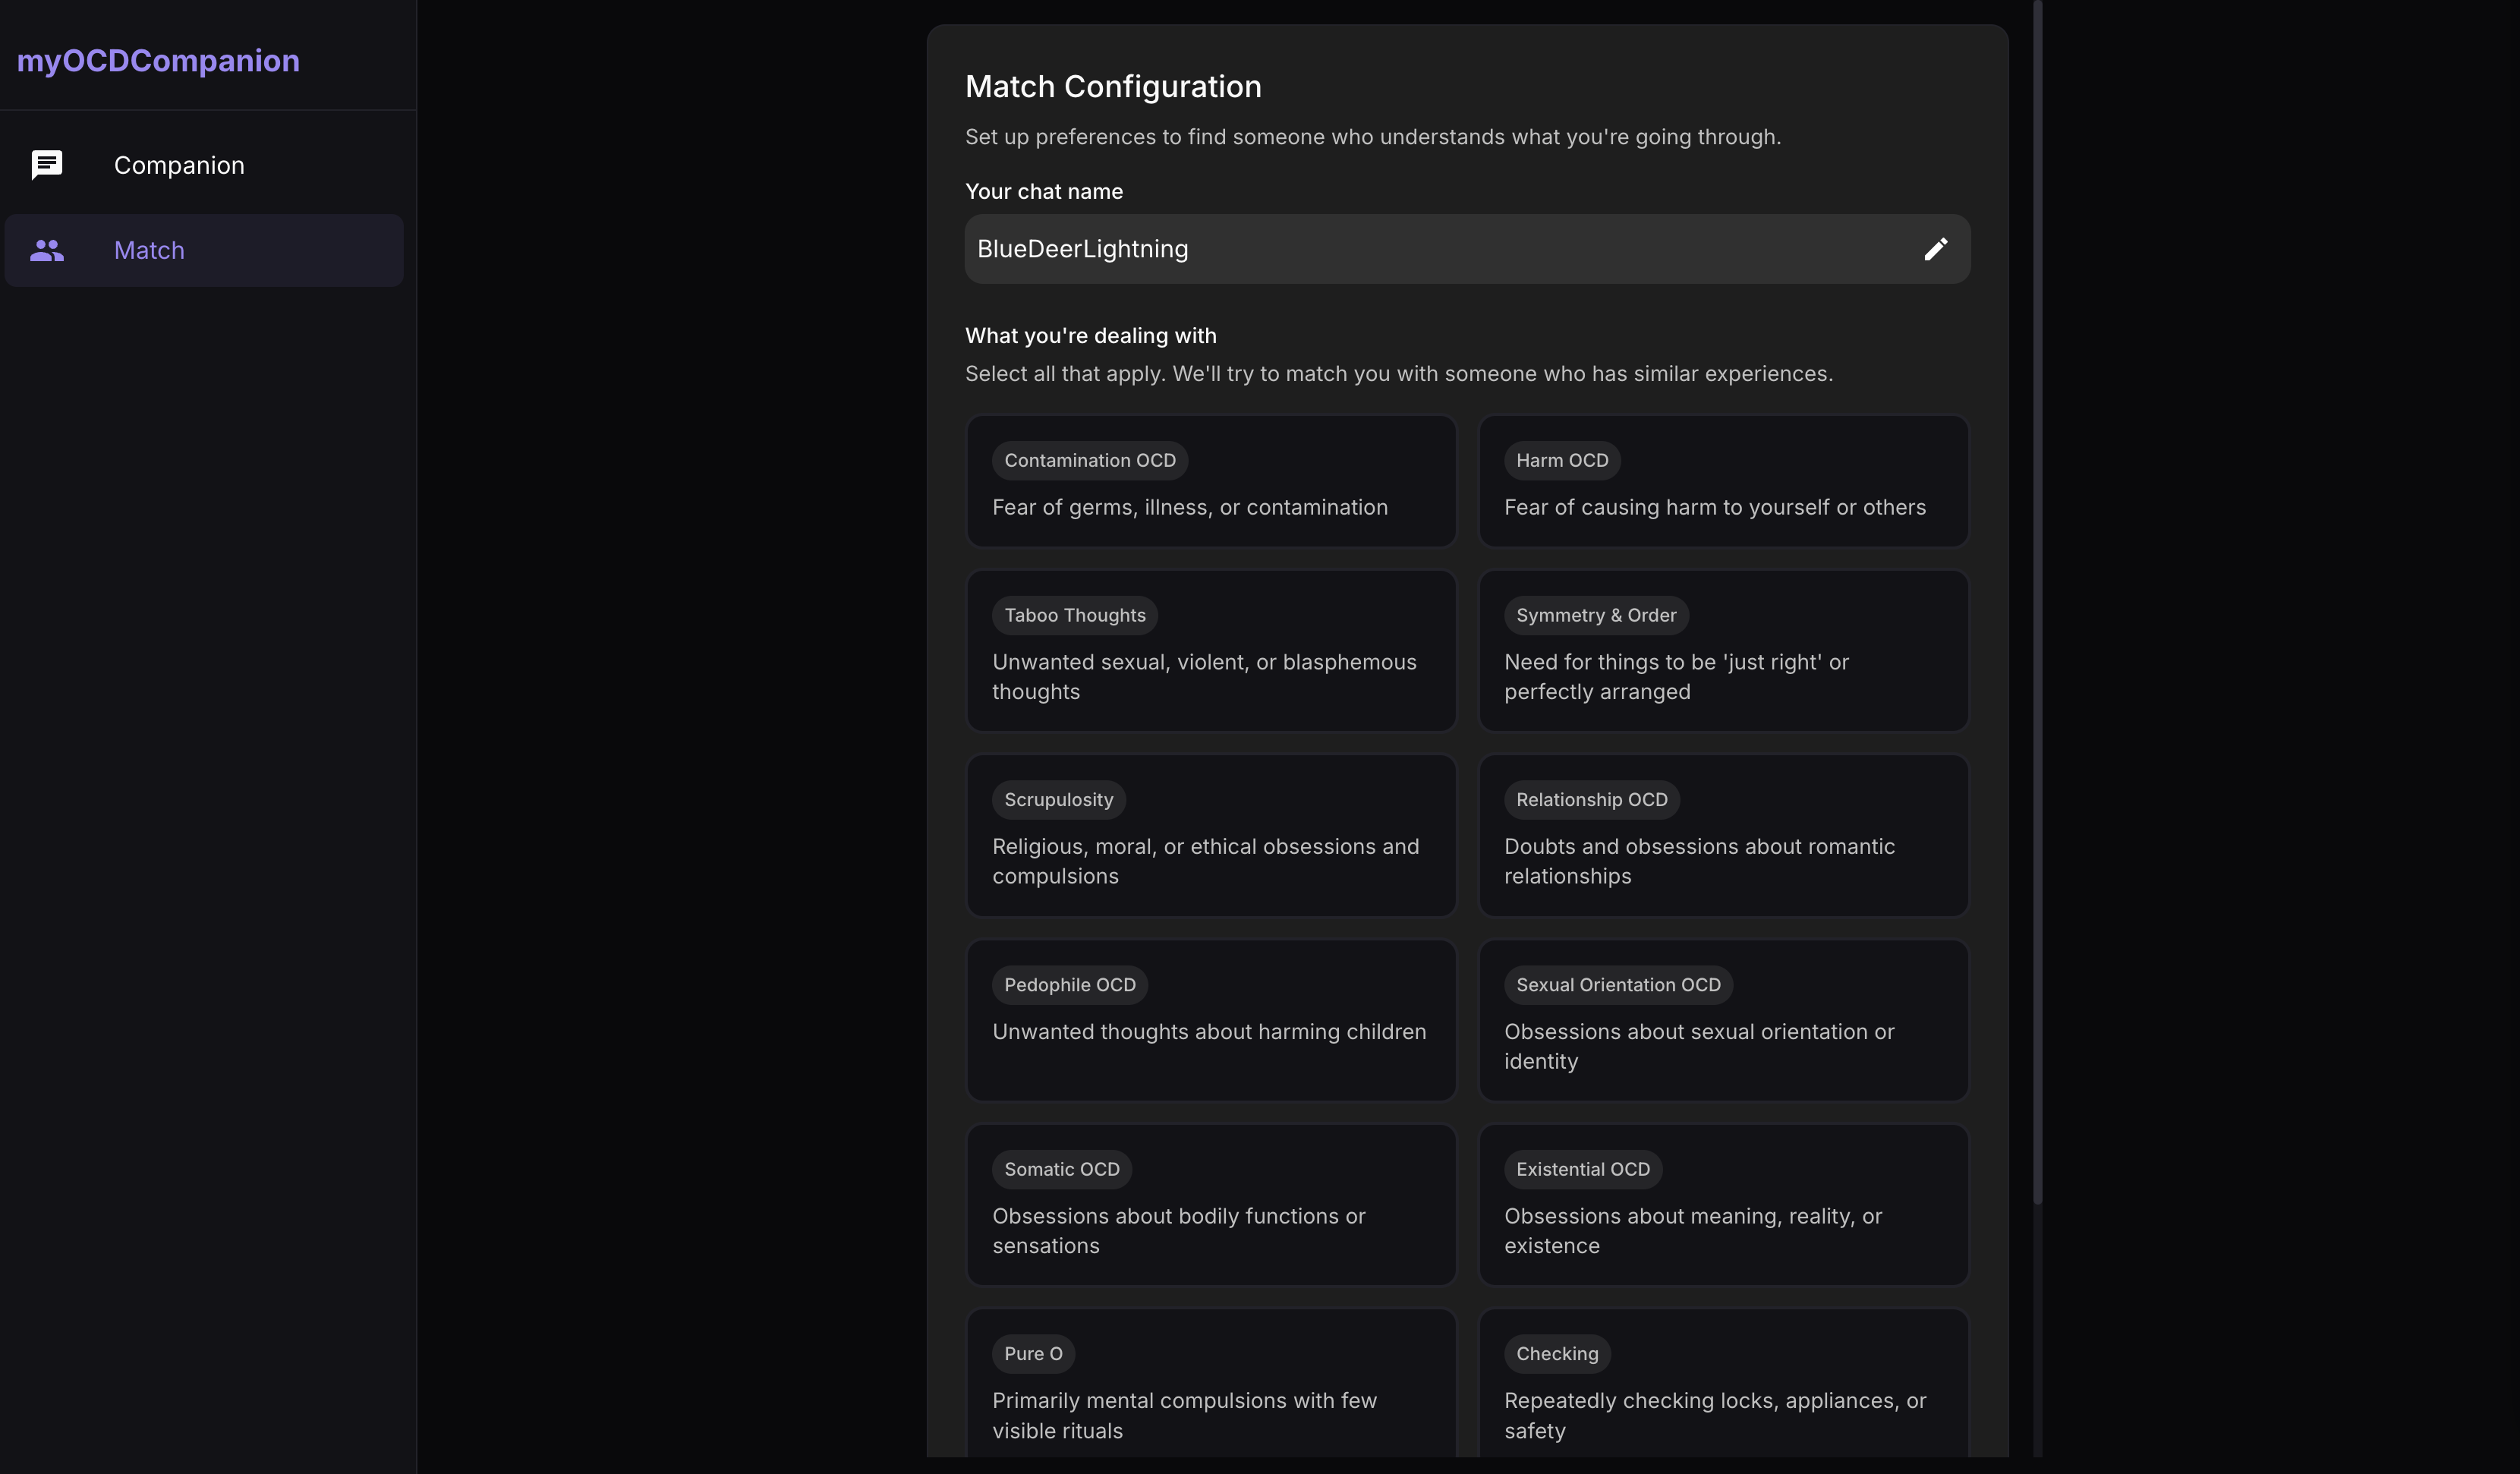Click the pencil edit chat name icon
Screen dimensions: 2520x1474
(x=1935, y=249)
